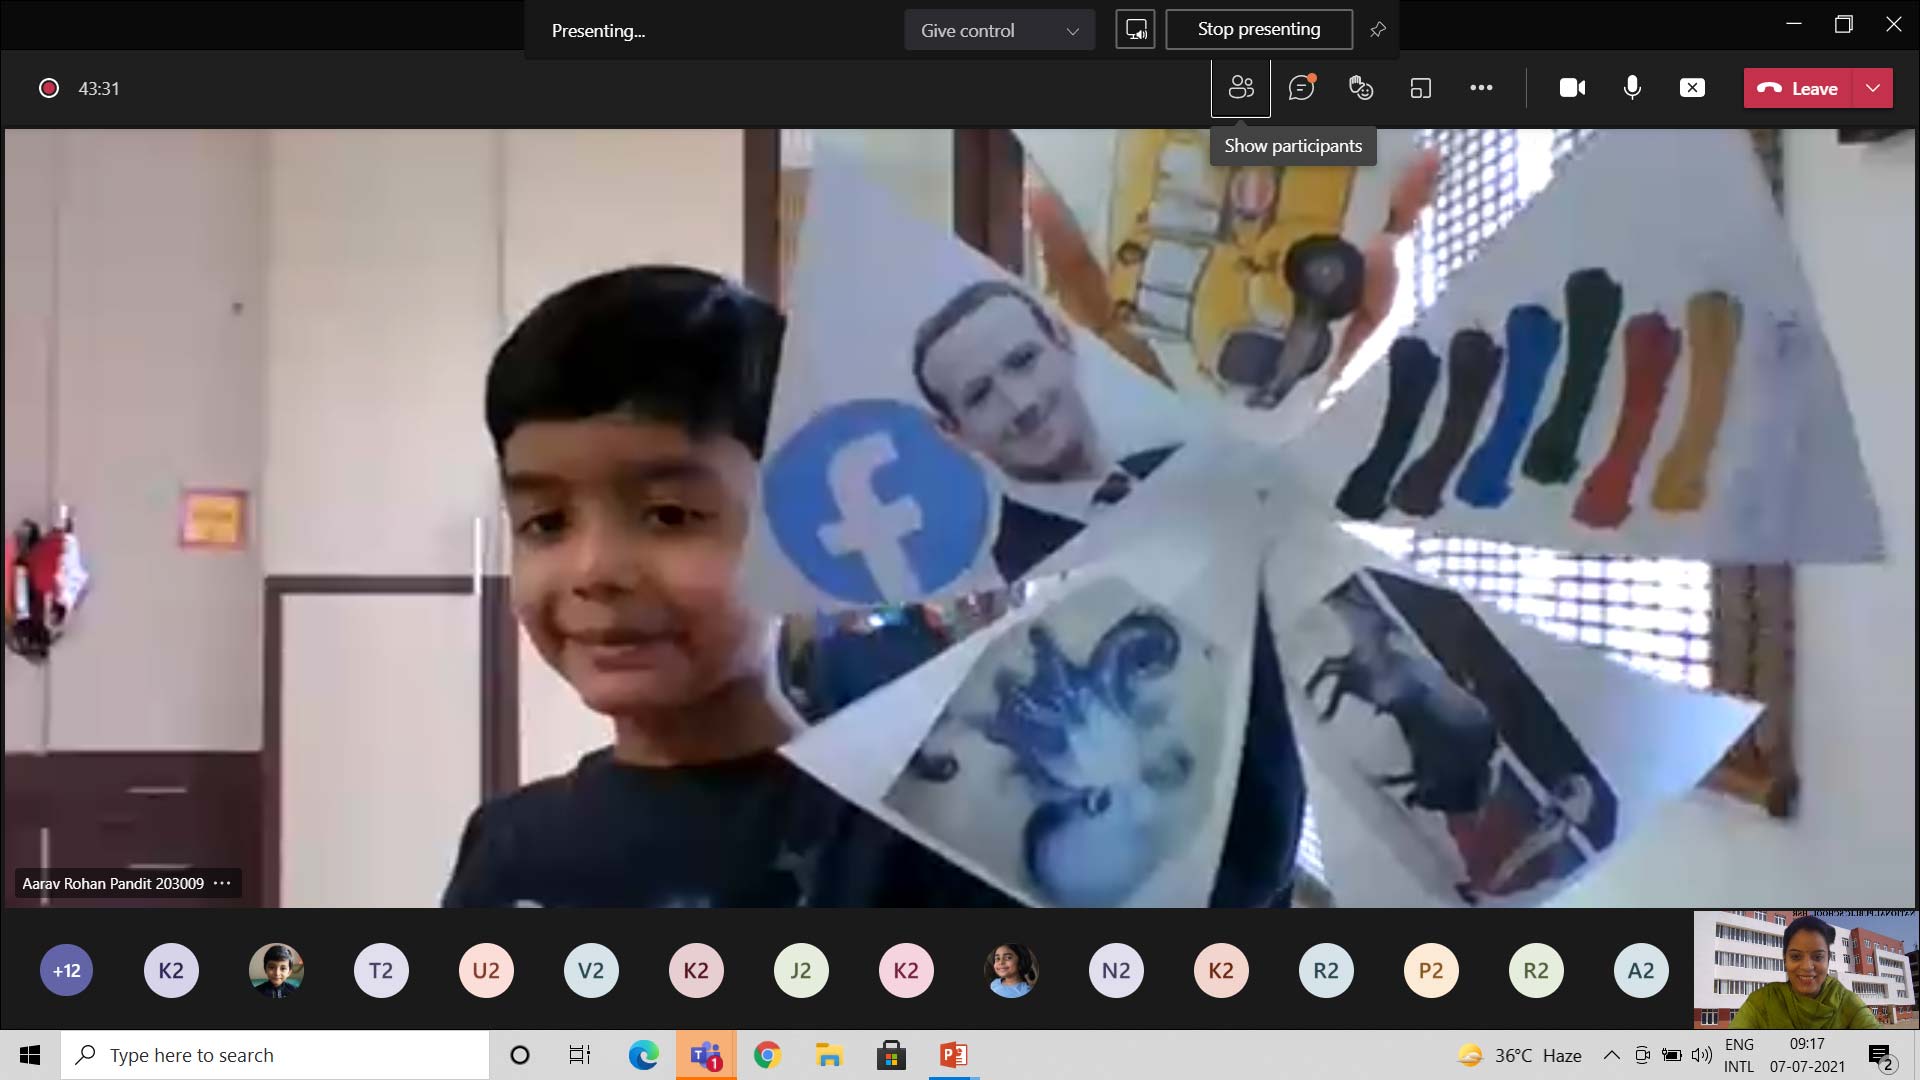Click the Leave call button

pos(1798,88)
